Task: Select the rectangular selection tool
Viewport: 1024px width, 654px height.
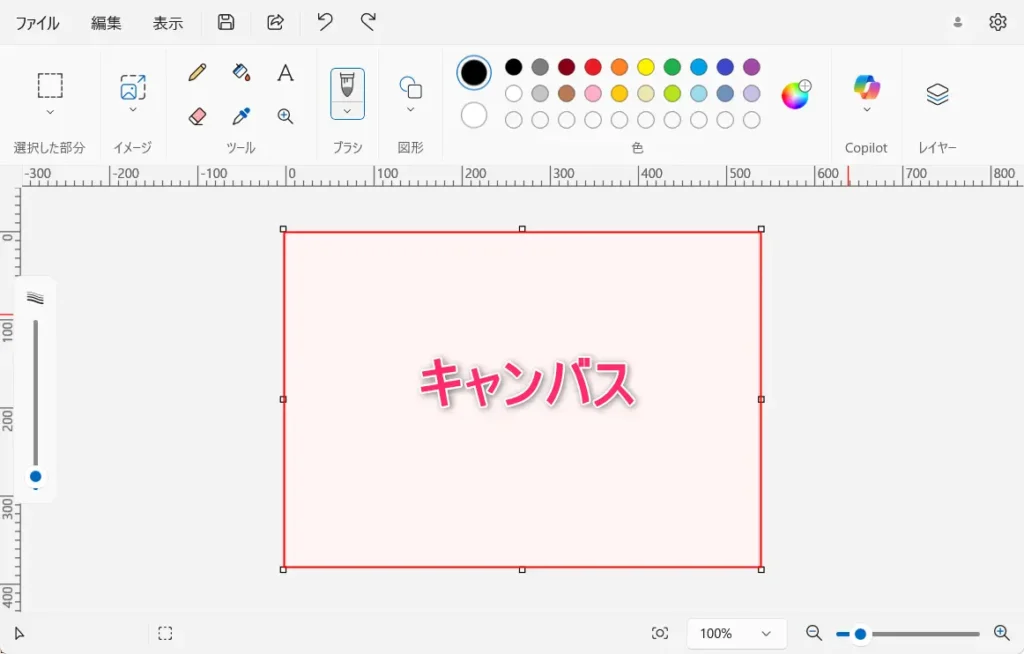Action: [50, 86]
